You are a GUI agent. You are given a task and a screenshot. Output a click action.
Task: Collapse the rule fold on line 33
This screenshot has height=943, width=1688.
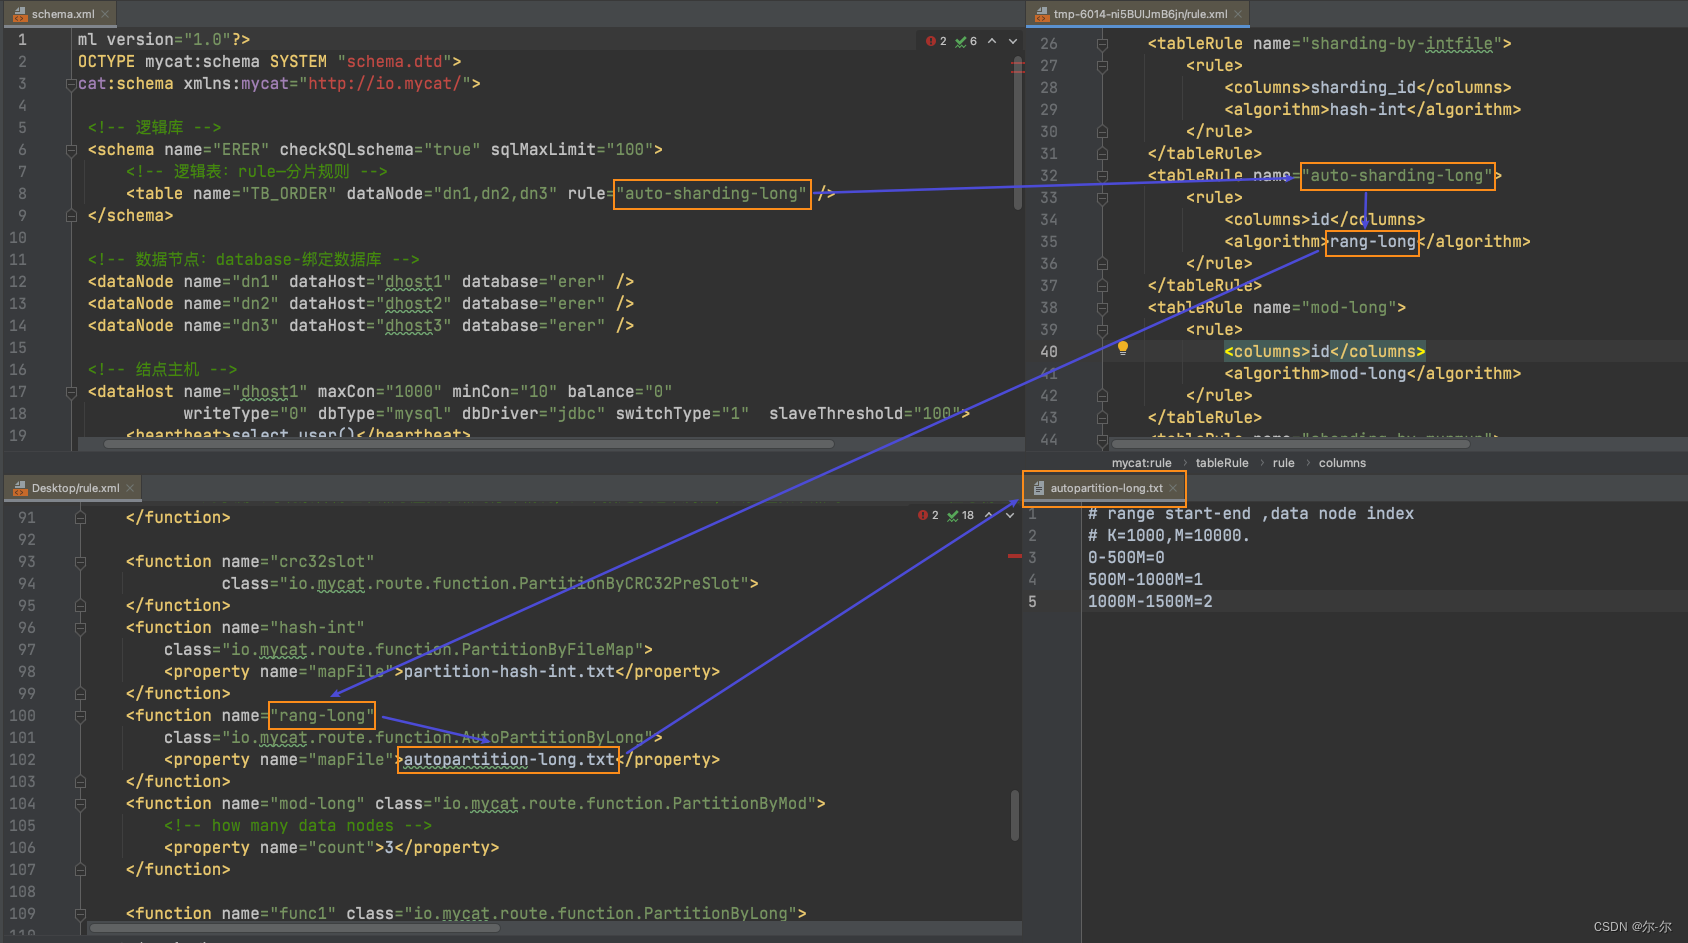coord(1102,198)
